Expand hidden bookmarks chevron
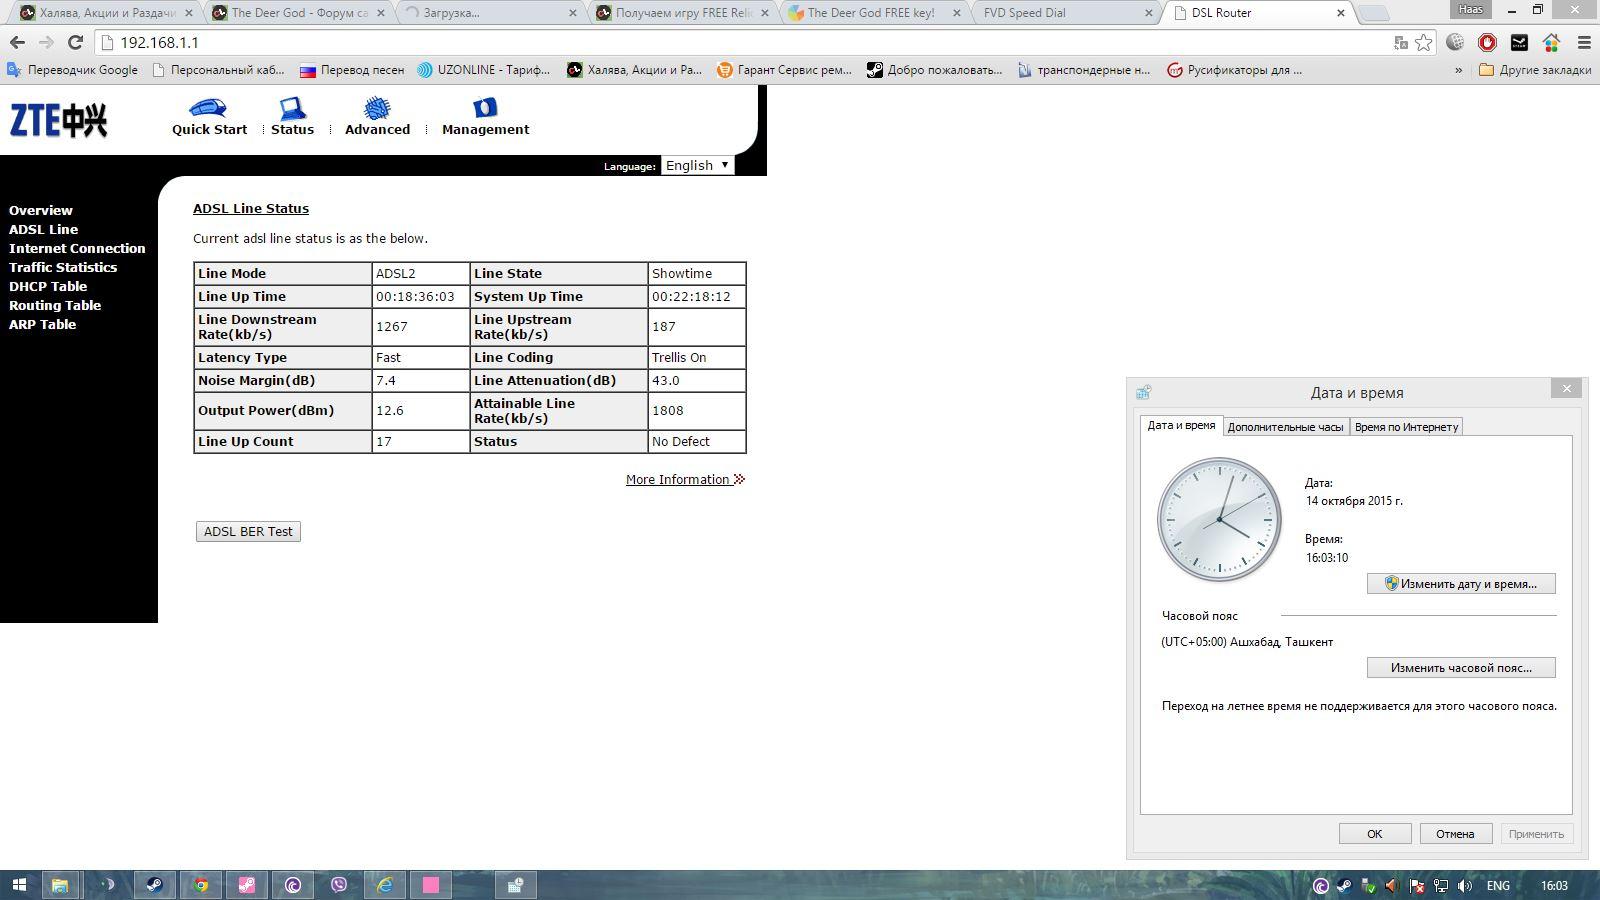This screenshot has width=1600, height=900. point(1458,70)
